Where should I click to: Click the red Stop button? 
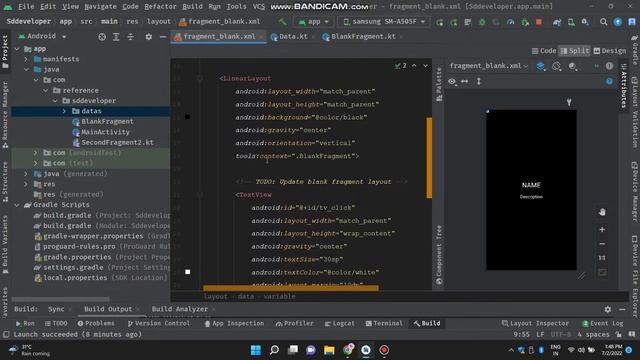539,22
